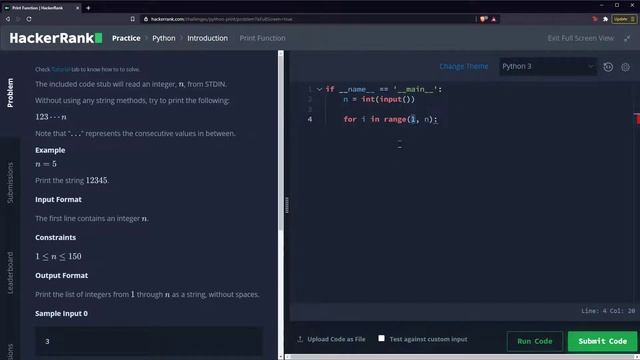The width and height of the screenshot is (640, 360).
Task: Reload the page with refresh icon
Action: pyautogui.click(x=29, y=19)
